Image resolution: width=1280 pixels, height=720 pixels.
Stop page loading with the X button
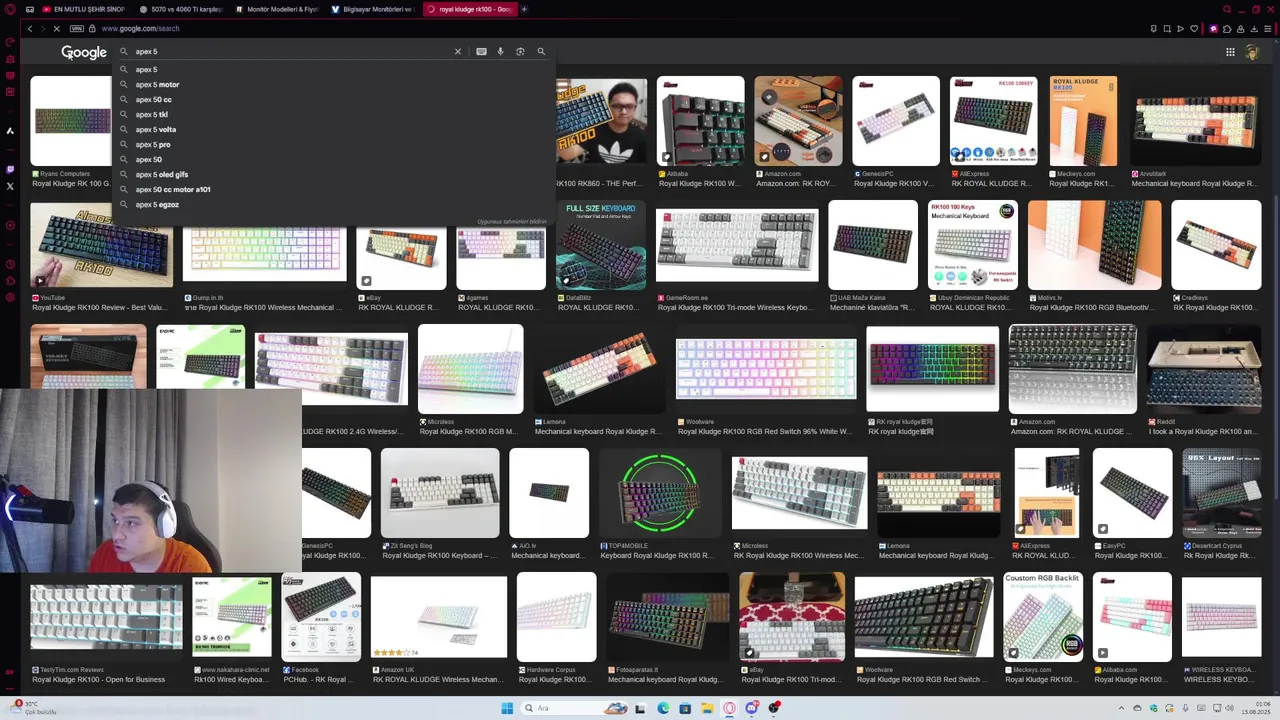(x=56, y=29)
